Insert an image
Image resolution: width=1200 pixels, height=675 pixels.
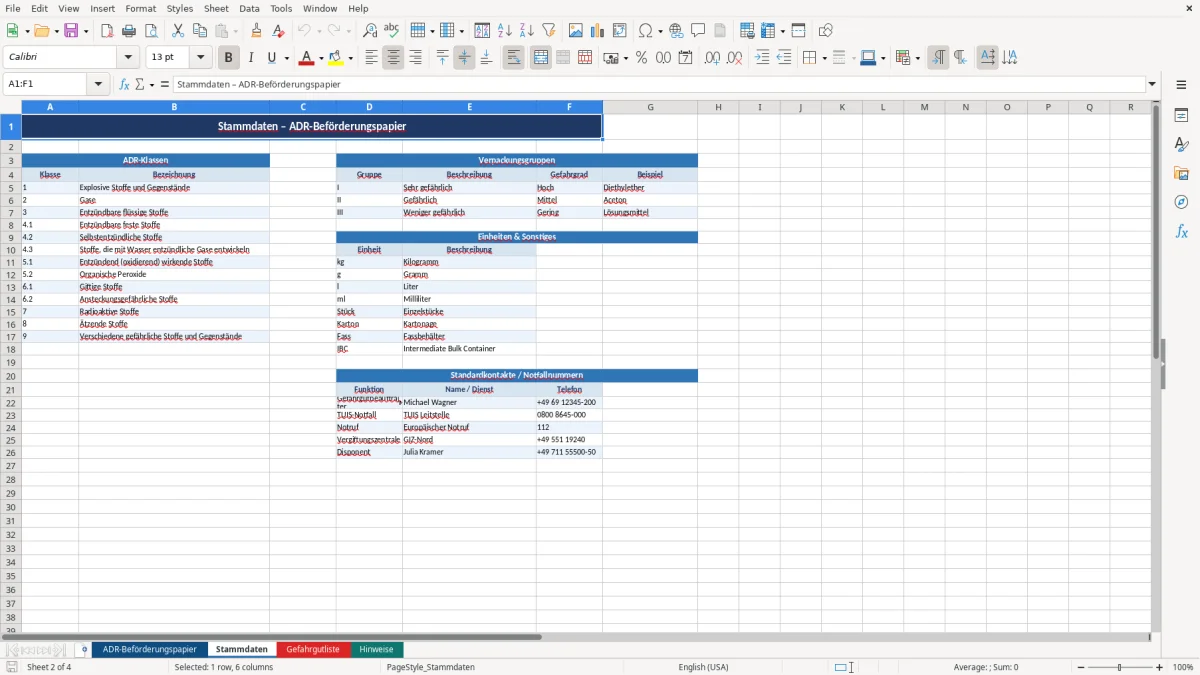(576, 31)
